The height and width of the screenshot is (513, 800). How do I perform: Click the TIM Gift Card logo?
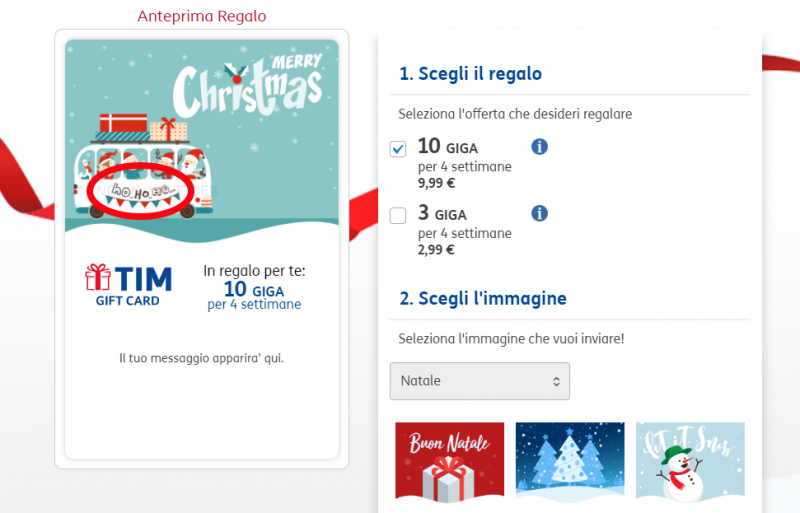pyautogui.click(x=129, y=285)
